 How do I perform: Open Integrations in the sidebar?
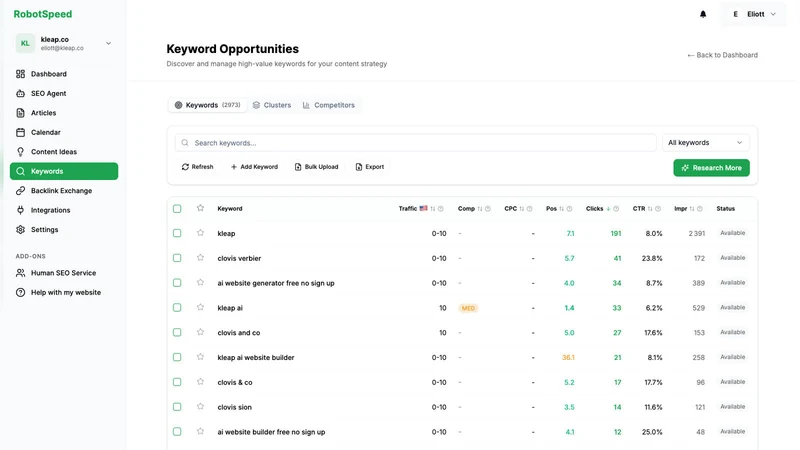pyautogui.click(x=64, y=210)
